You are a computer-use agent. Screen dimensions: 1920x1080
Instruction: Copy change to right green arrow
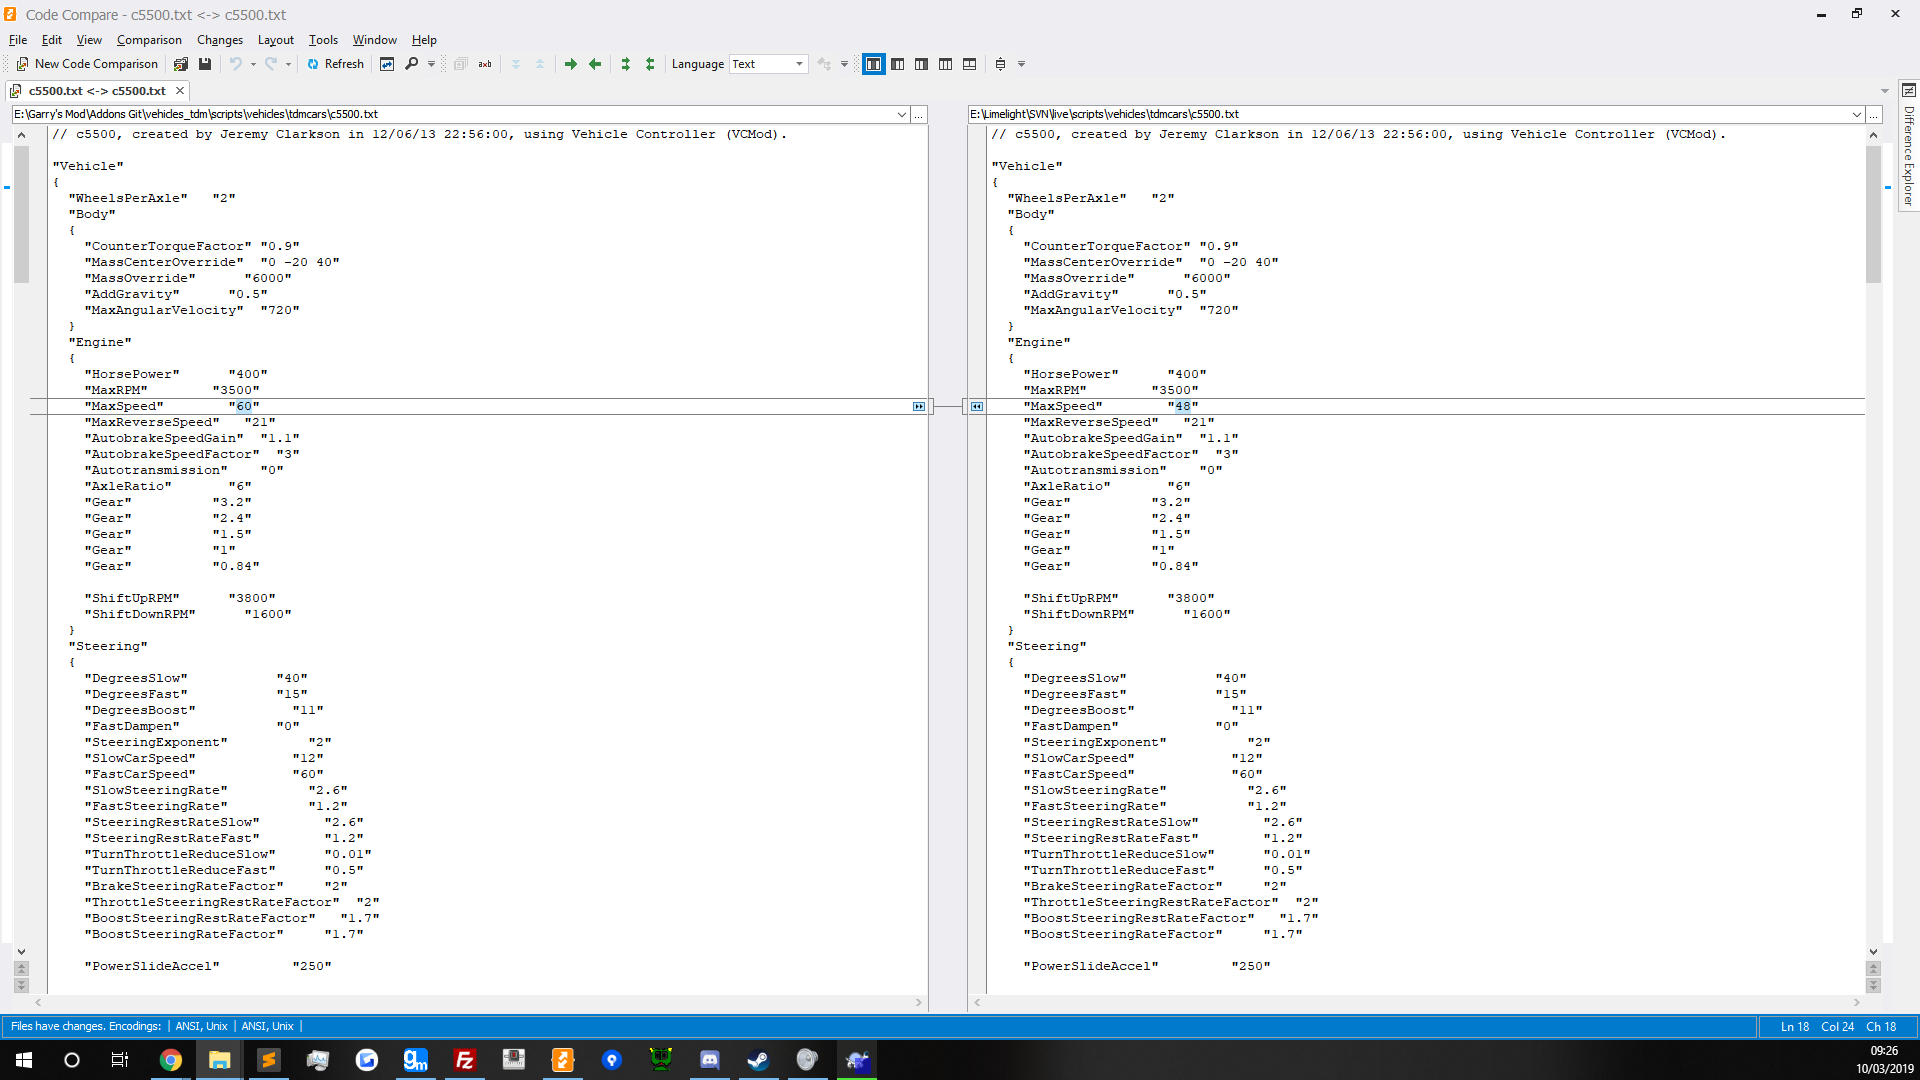pyautogui.click(x=571, y=64)
